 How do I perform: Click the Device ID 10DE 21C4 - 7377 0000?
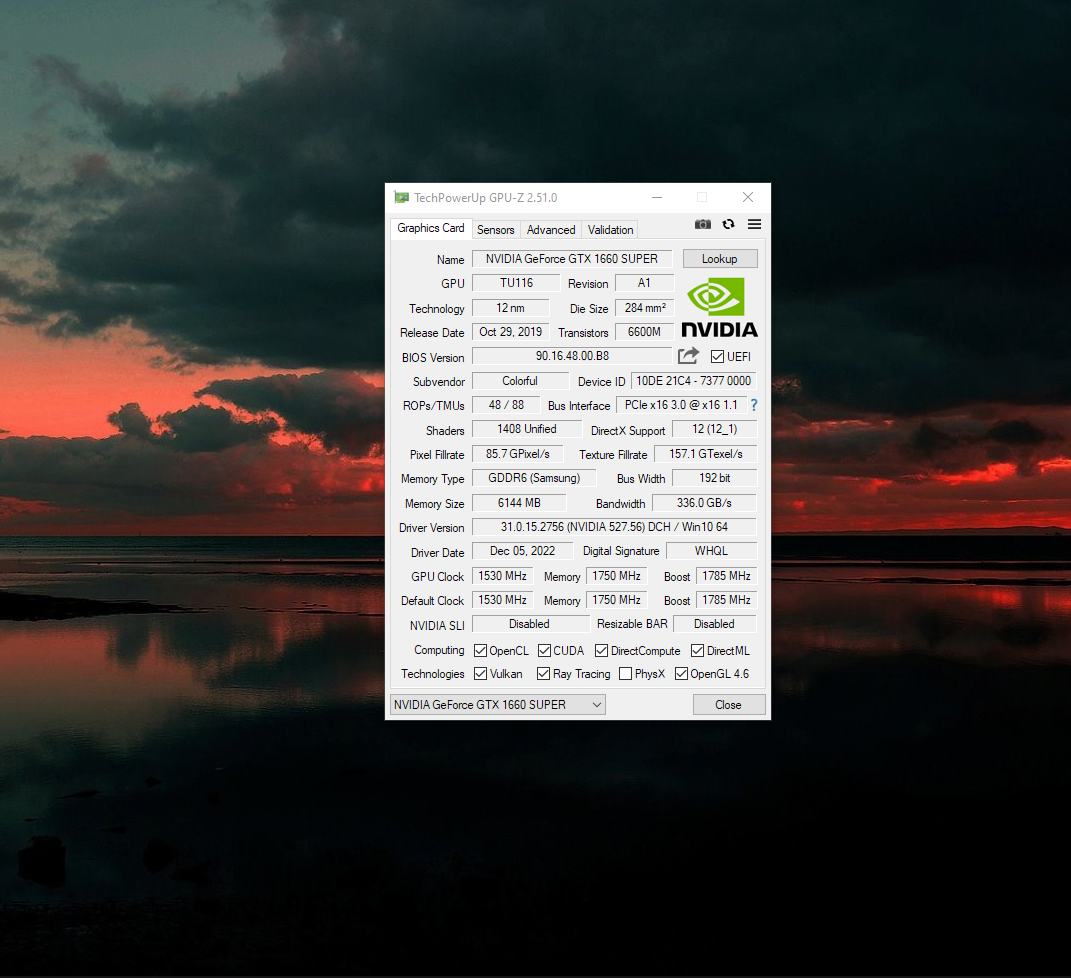694,381
